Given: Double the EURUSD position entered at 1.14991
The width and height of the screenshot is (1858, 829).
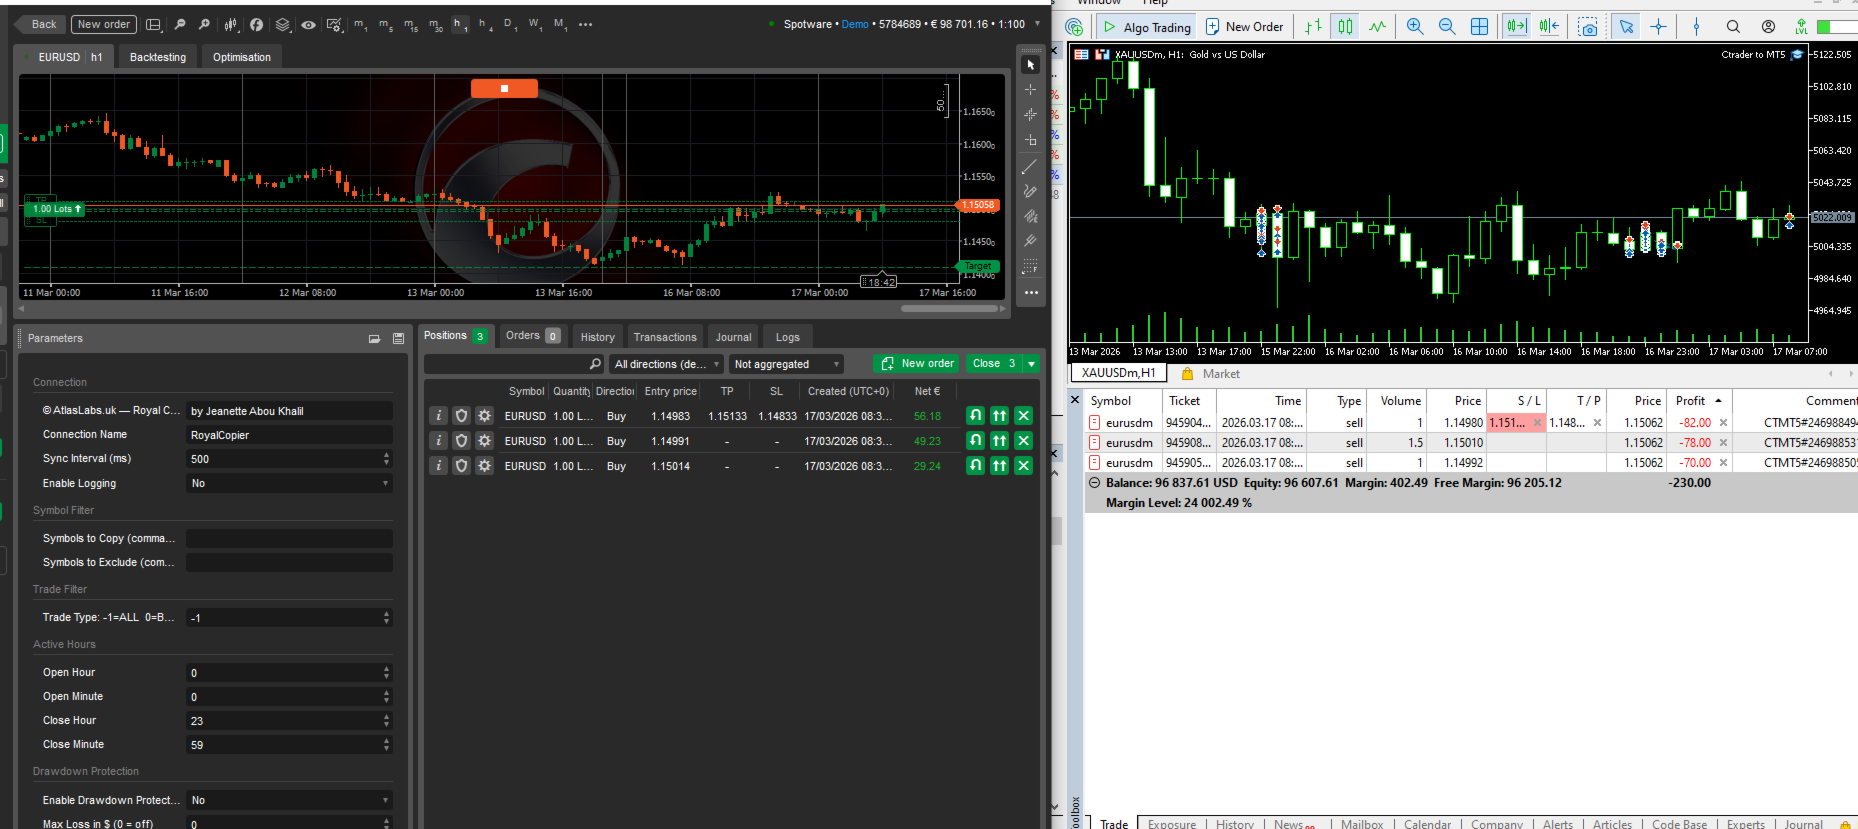Looking at the screenshot, I should point(1000,441).
